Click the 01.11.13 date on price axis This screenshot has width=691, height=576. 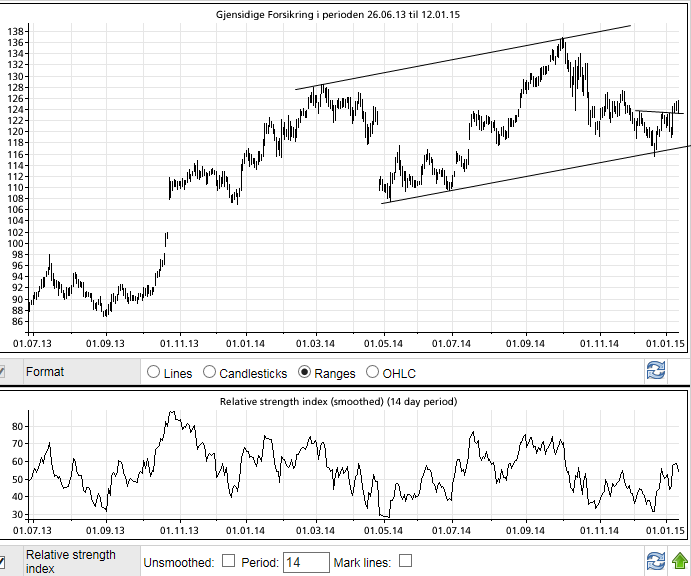point(179,343)
